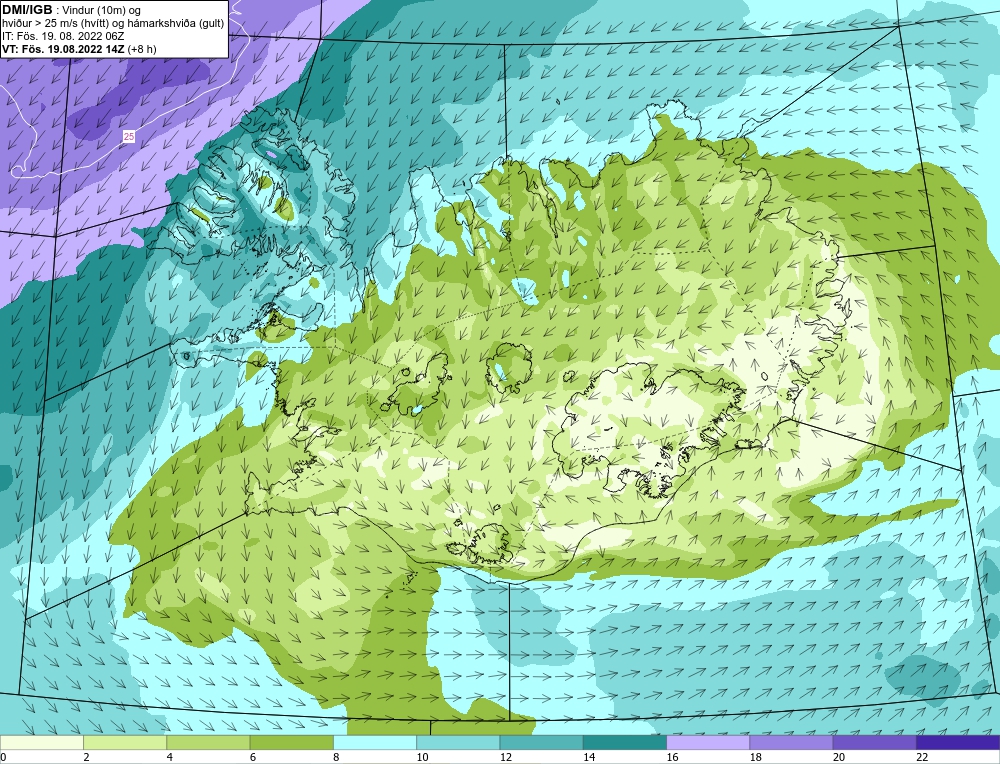Click the '2' legend scale number
This screenshot has height=764, width=1000.
pyautogui.click(x=86, y=757)
